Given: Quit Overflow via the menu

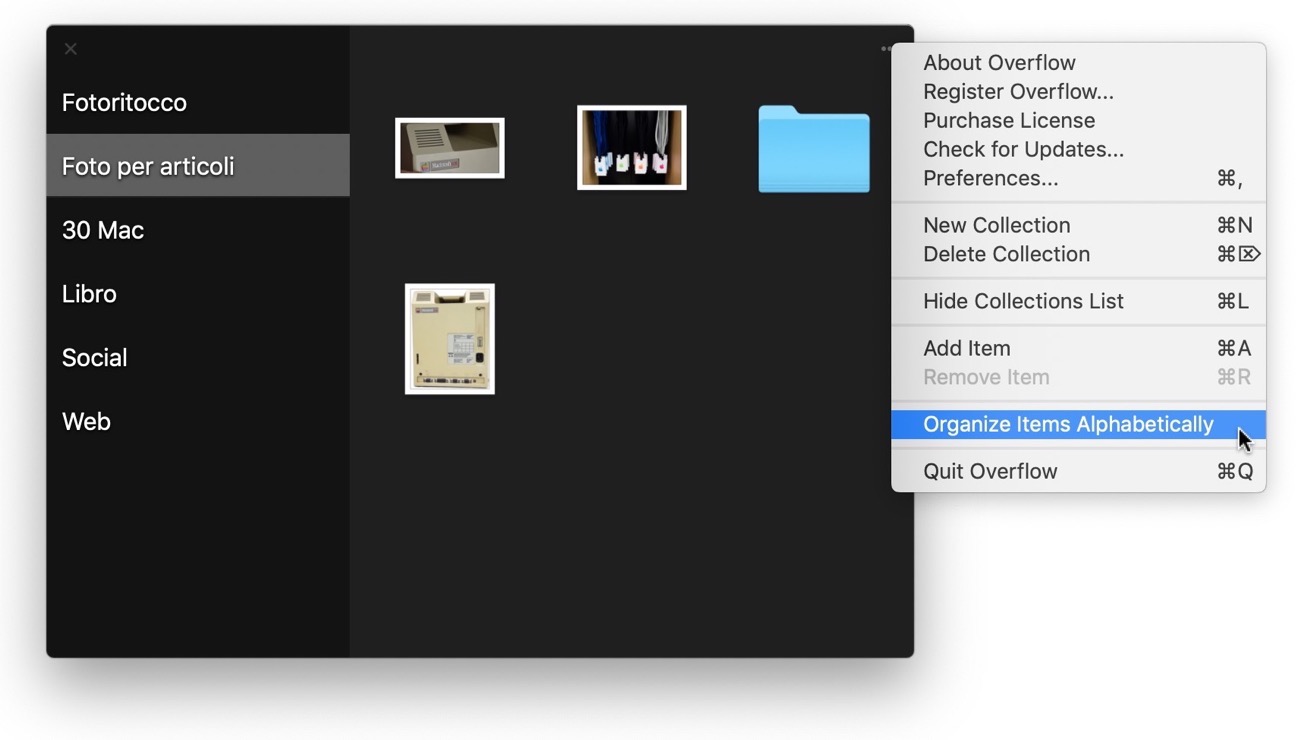Looking at the screenshot, I should coord(989,470).
